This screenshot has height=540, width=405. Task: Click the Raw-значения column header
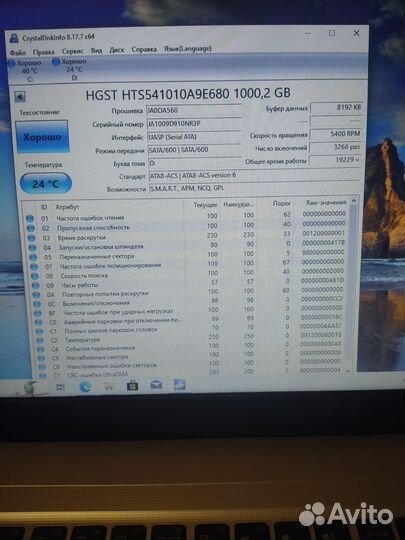(x=326, y=202)
